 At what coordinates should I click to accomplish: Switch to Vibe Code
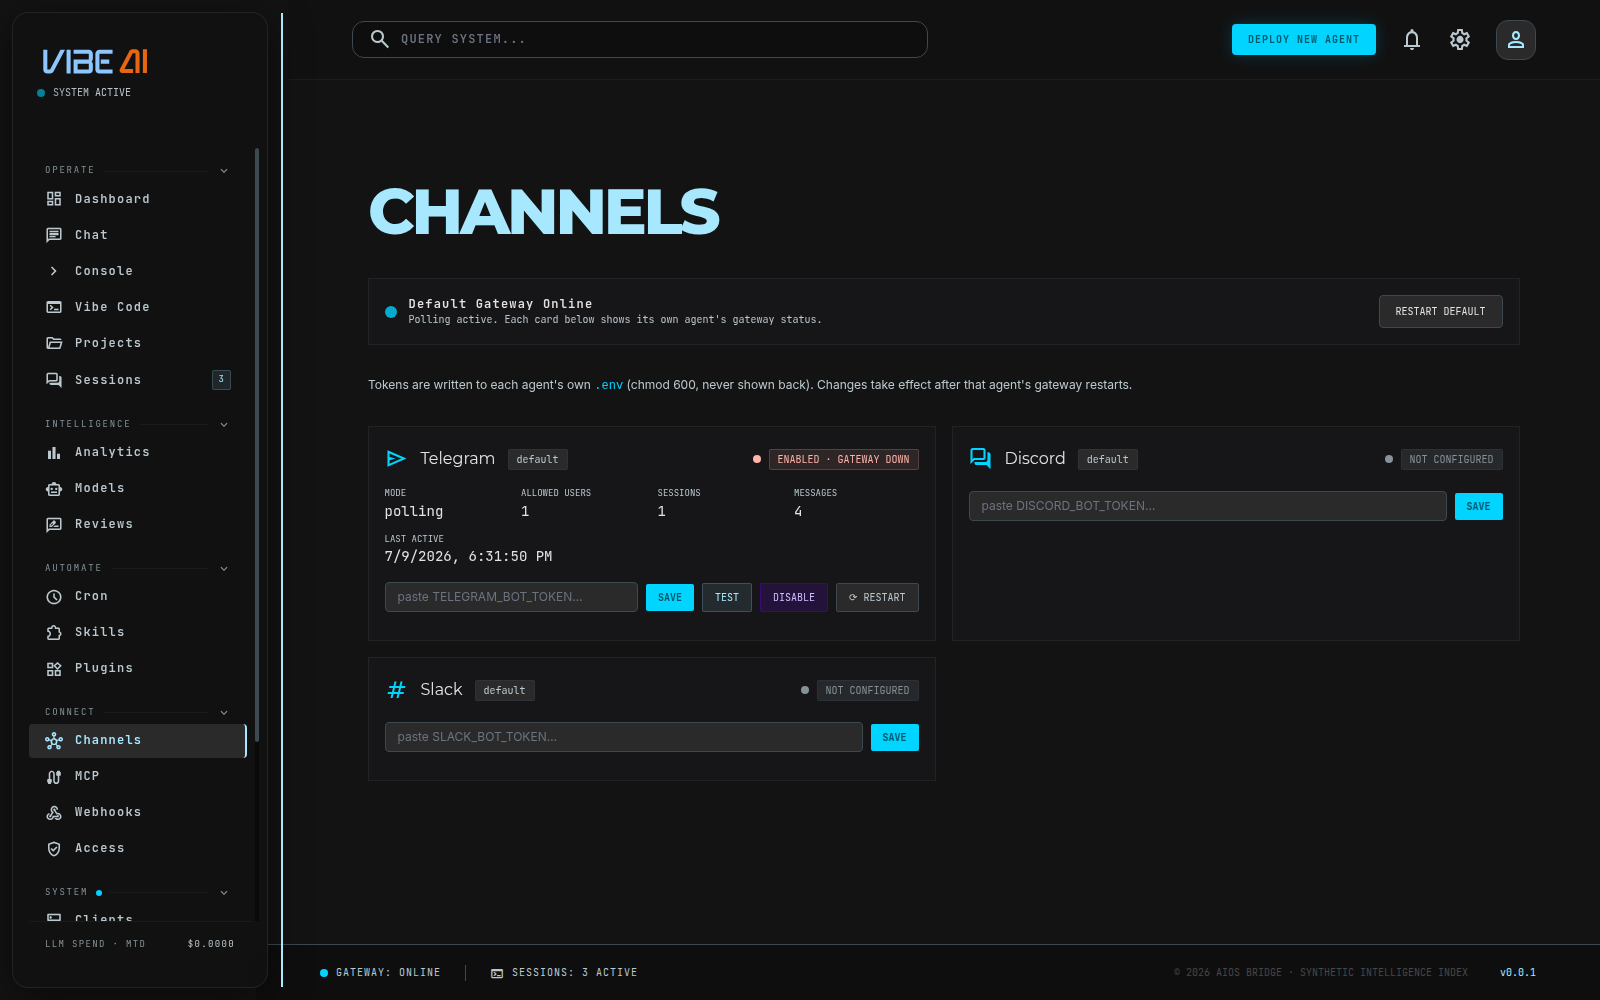(x=138, y=307)
